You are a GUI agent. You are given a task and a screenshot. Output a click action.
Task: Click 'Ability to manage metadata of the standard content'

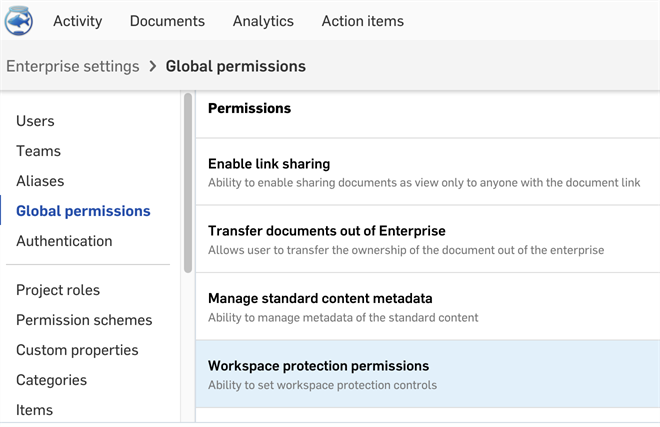[343, 318]
